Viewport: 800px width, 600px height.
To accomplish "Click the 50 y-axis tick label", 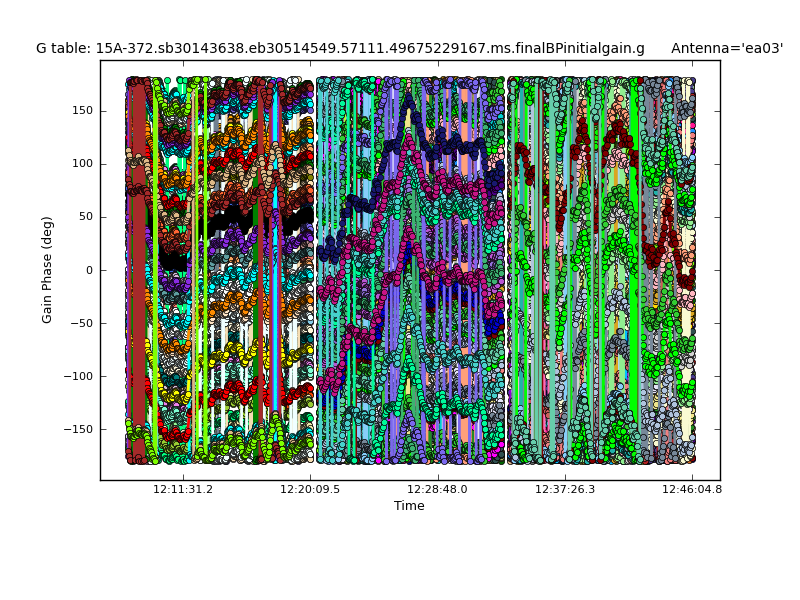I will pos(86,217).
